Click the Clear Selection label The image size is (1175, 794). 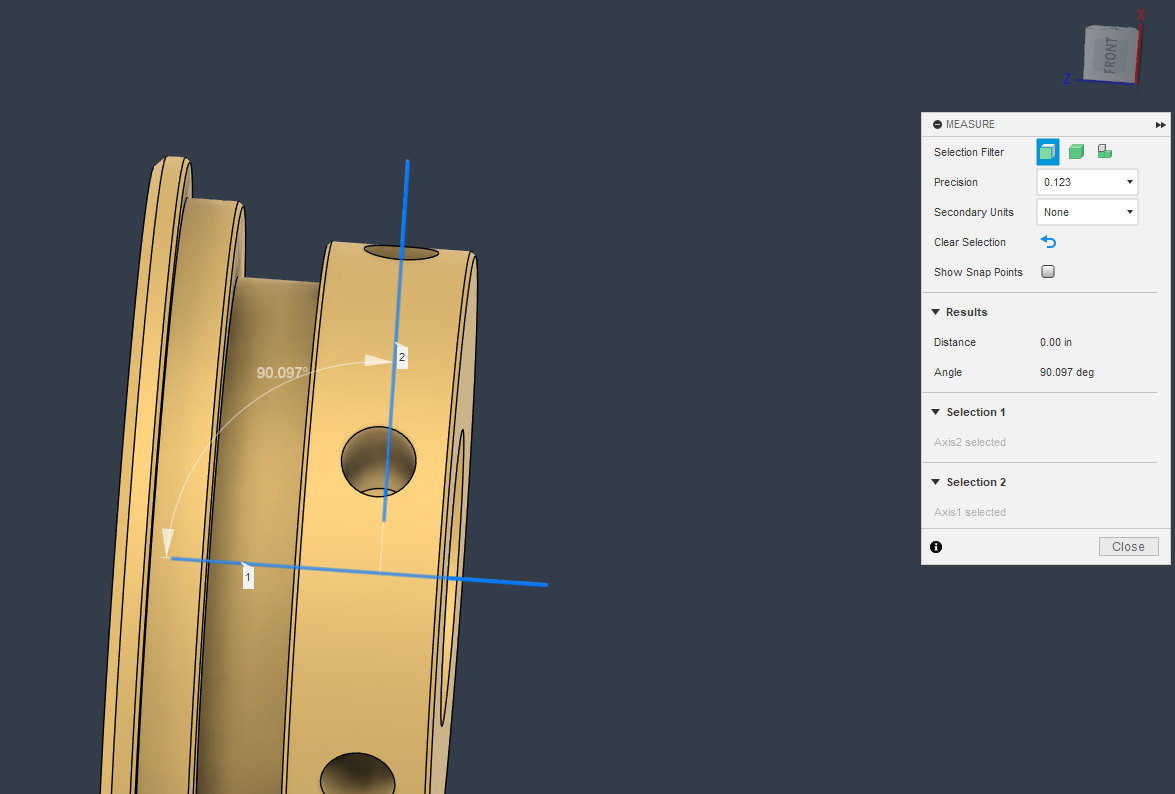click(970, 242)
